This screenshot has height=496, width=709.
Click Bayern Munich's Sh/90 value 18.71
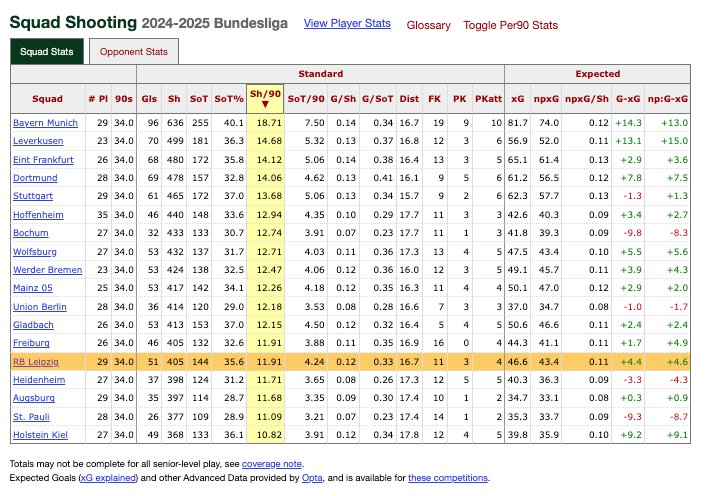coord(269,123)
